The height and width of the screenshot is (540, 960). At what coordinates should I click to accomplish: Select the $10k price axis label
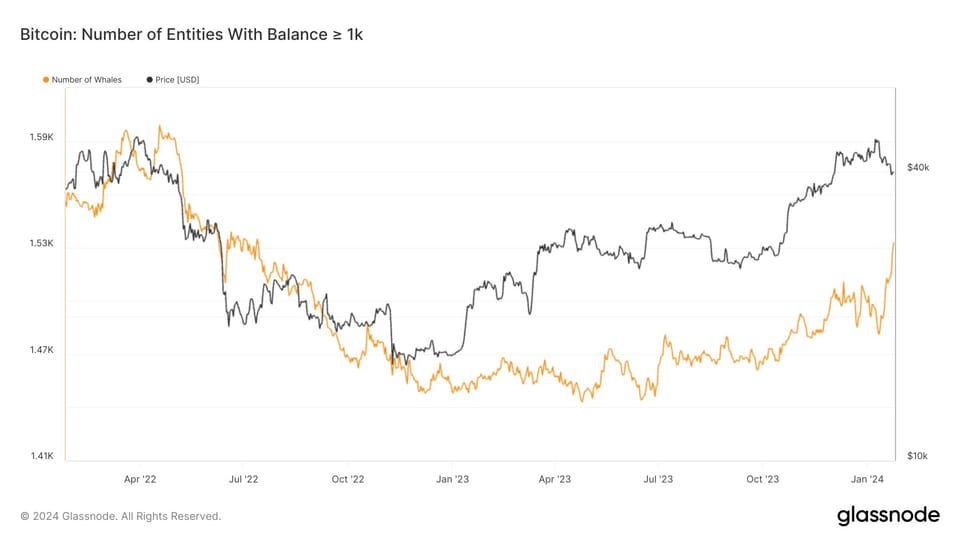coord(918,456)
